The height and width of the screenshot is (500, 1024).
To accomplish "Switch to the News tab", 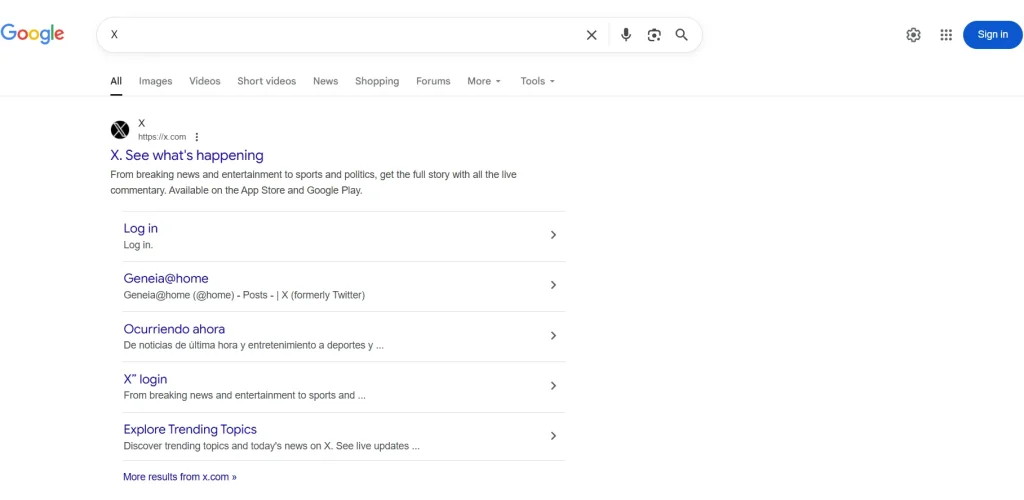I will click(325, 81).
